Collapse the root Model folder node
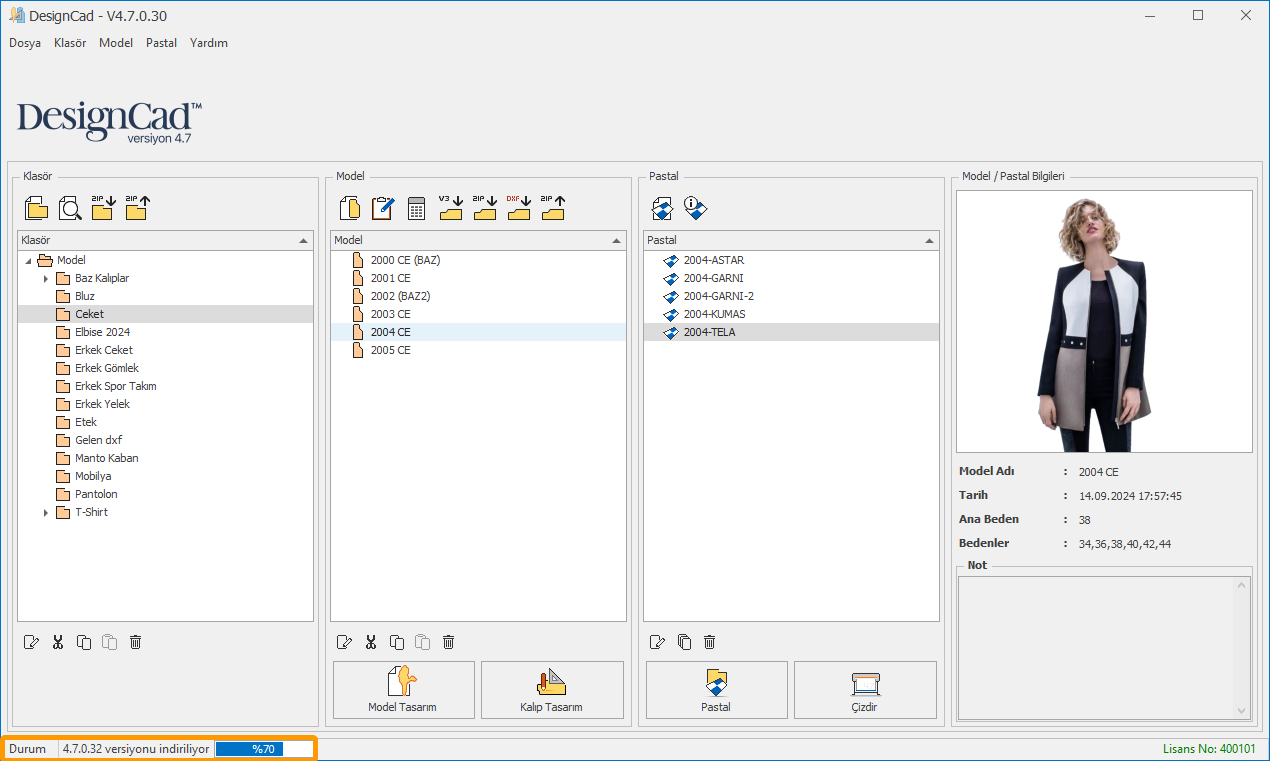1270x761 pixels. pyautogui.click(x=28, y=261)
